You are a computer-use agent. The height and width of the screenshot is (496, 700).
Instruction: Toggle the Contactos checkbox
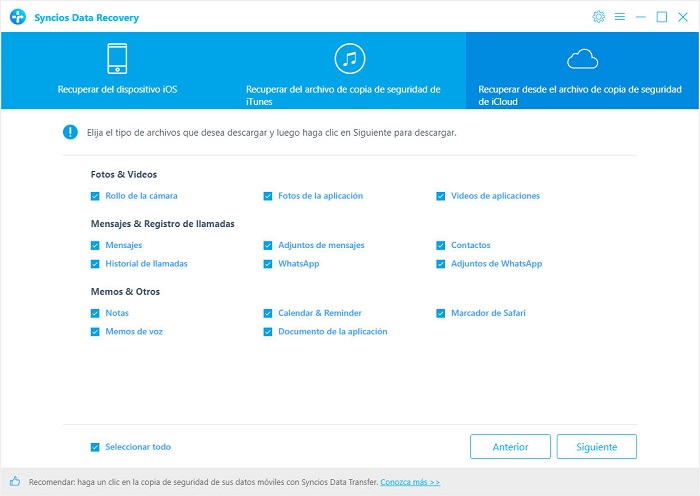[x=441, y=245]
